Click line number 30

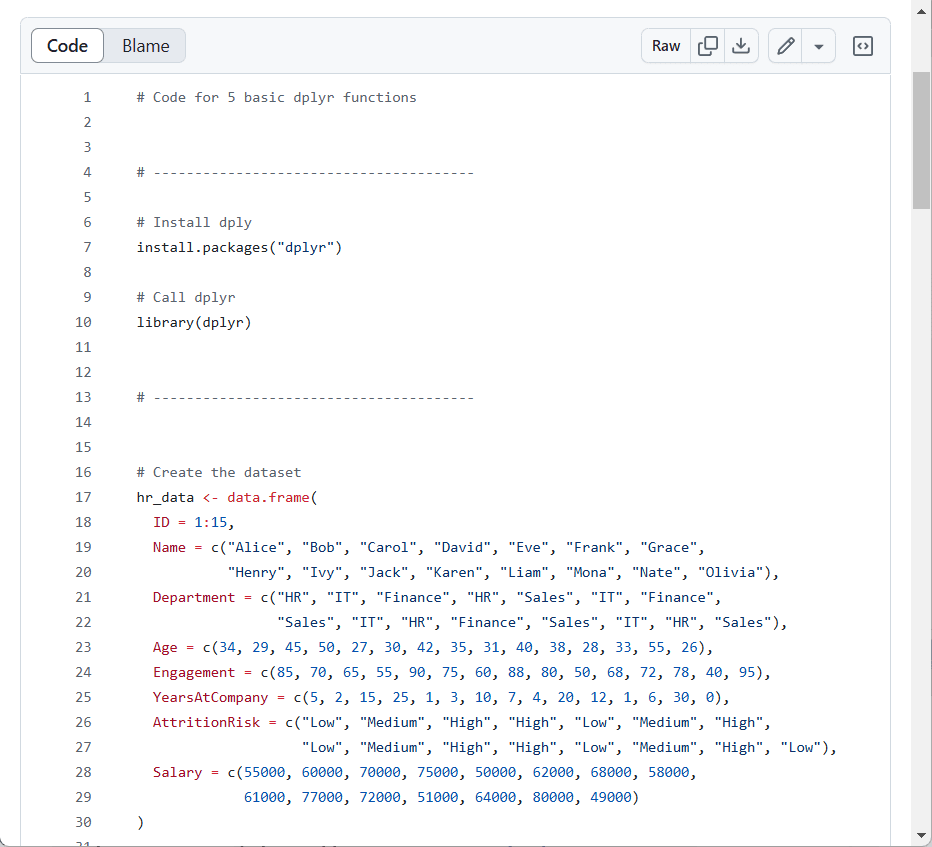(x=83, y=822)
